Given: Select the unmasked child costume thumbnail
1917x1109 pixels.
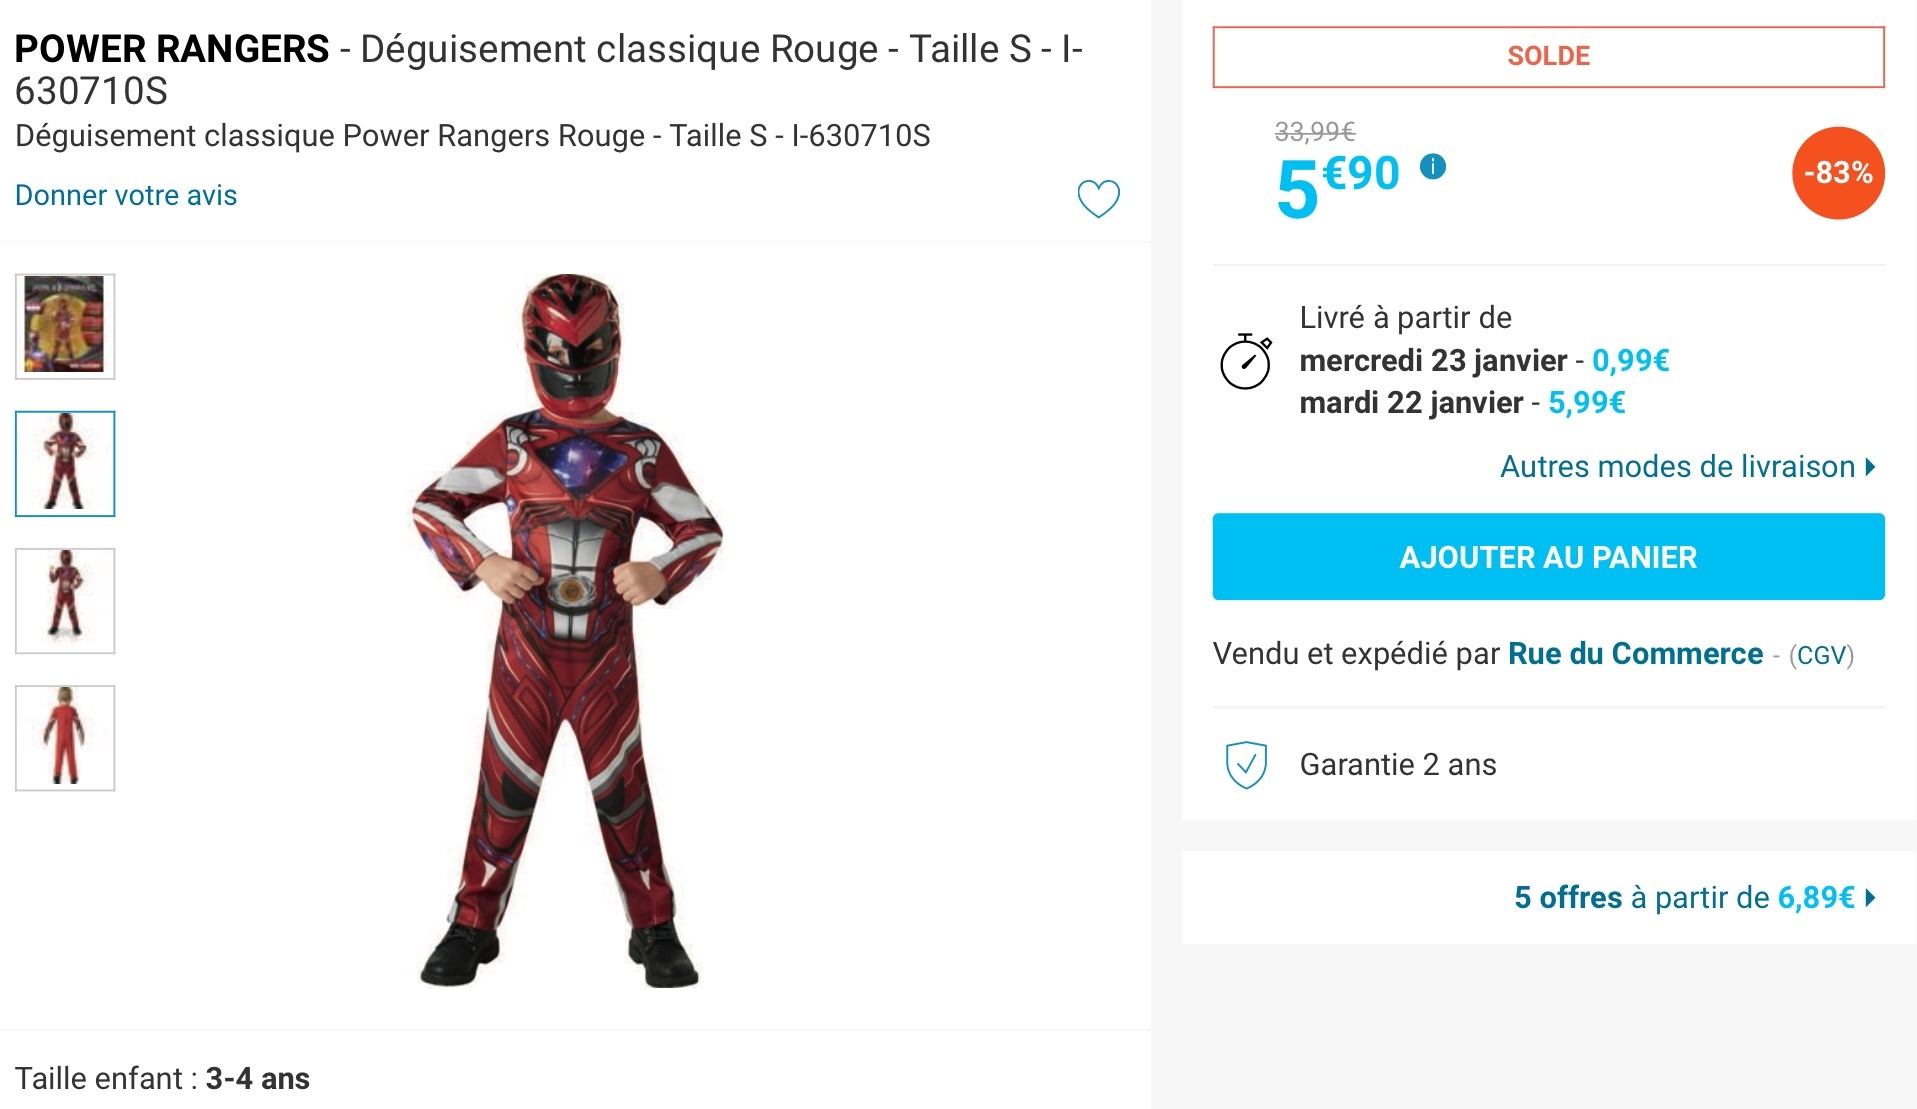Looking at the screenshot, I should [x=65, y=738].
